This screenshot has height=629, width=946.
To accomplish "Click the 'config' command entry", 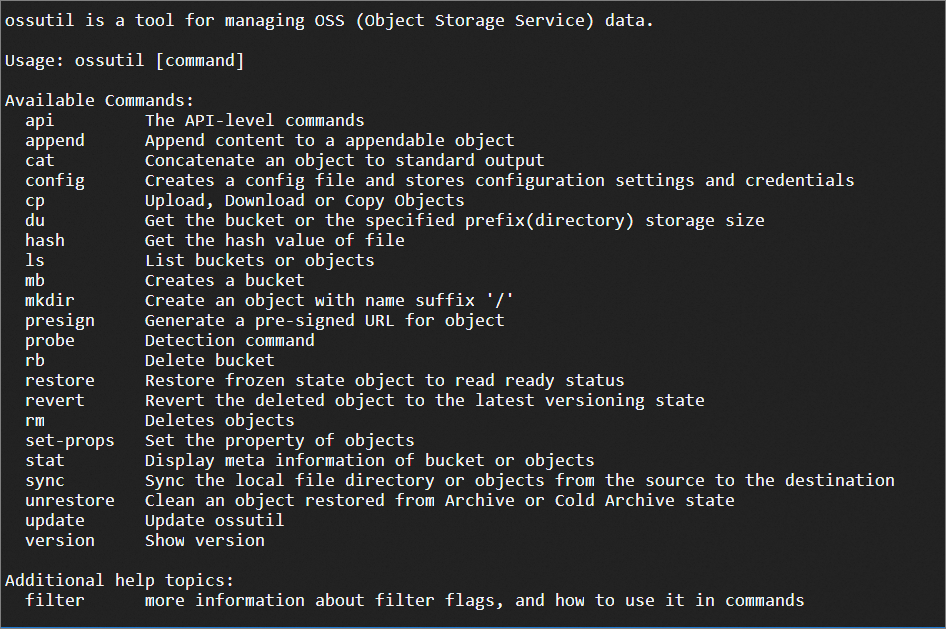I will pos(55,180).
